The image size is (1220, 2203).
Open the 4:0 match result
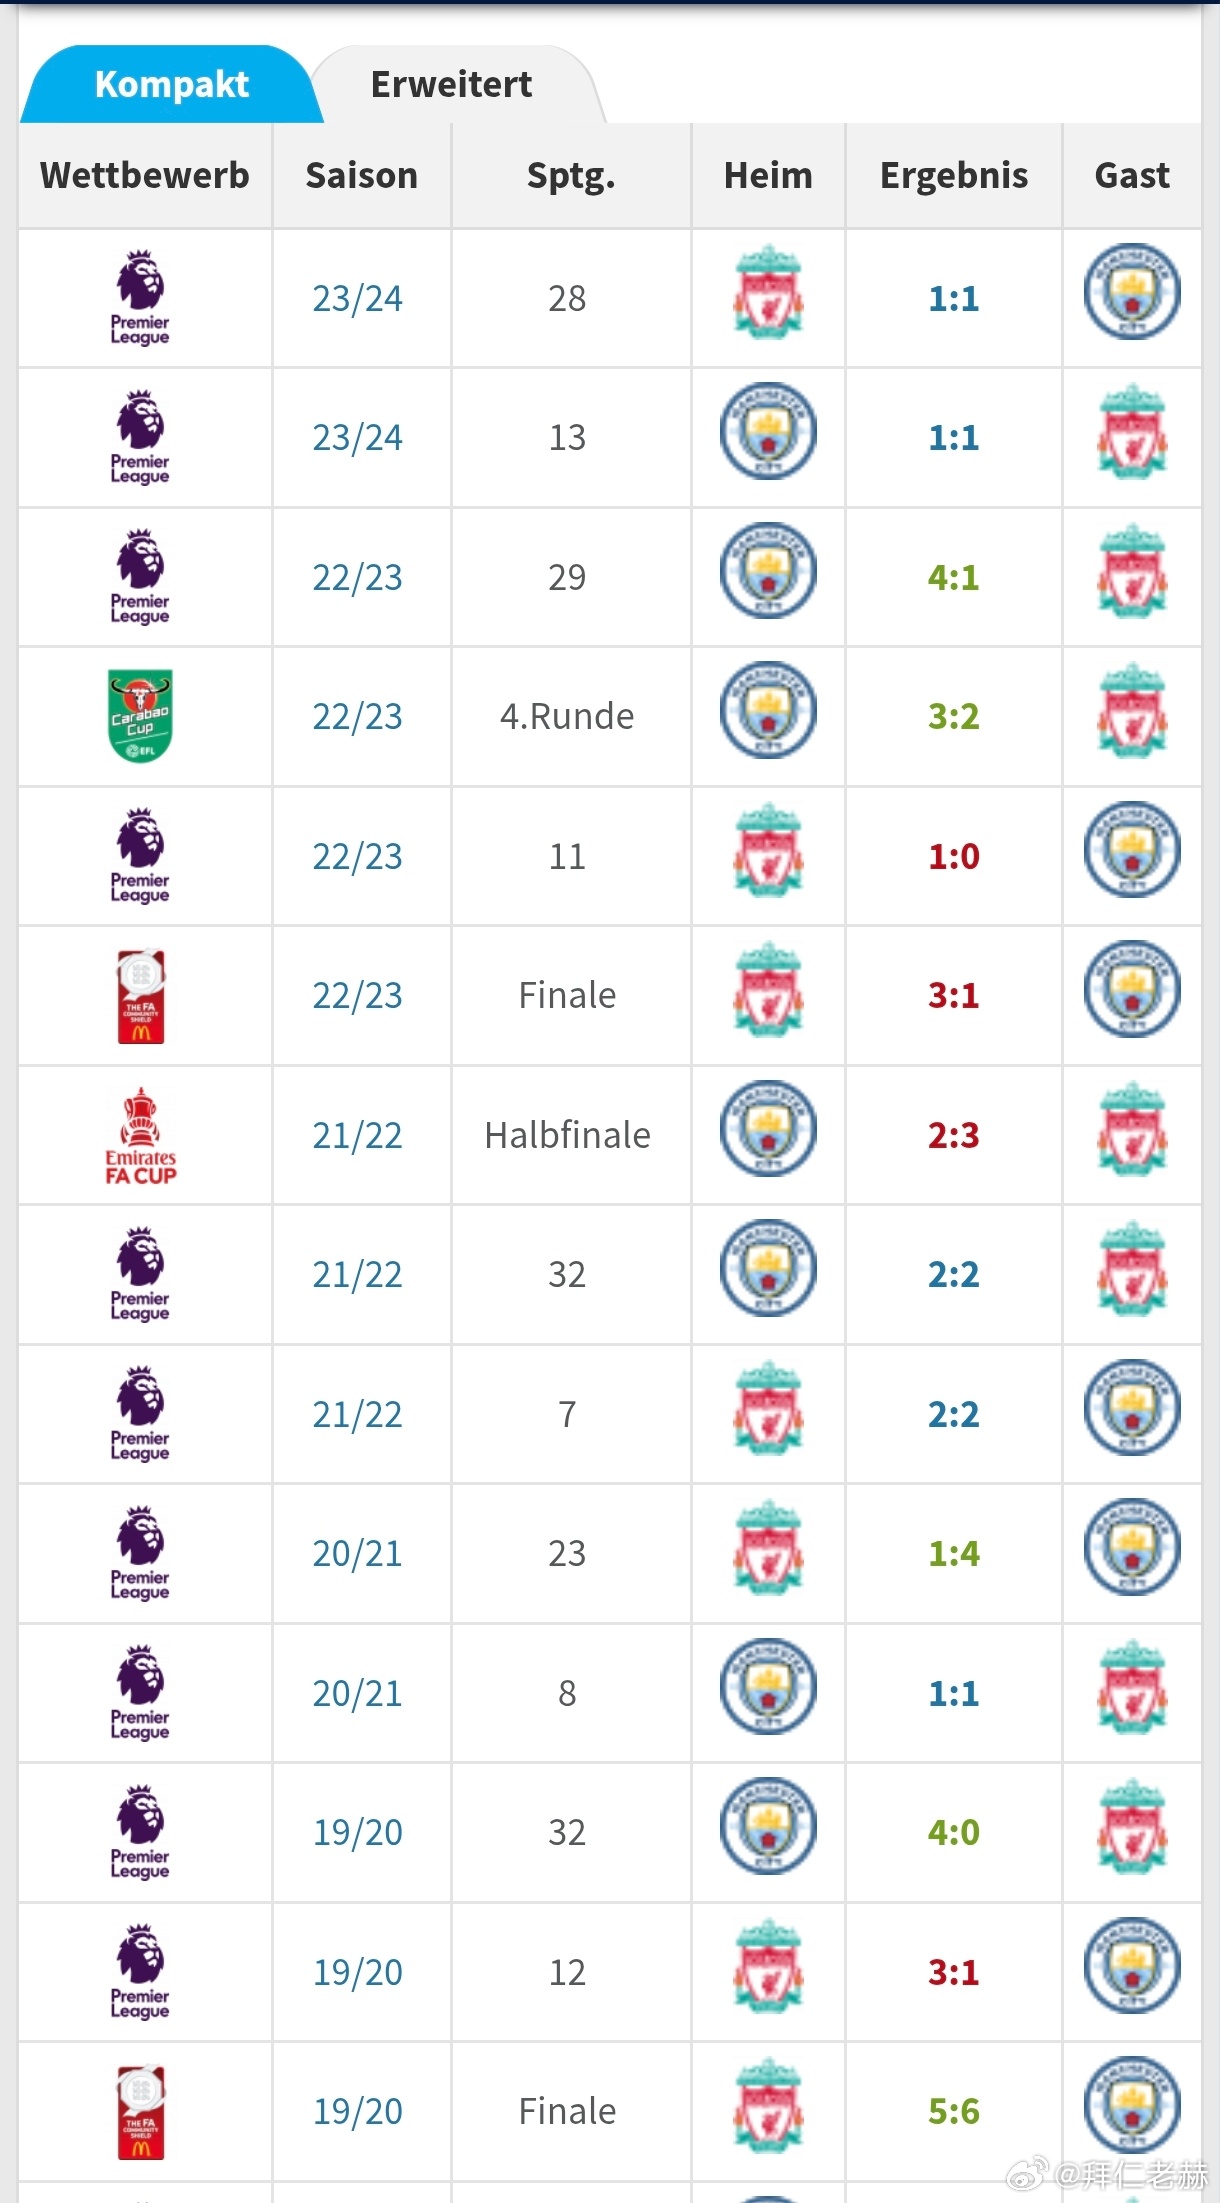tap(953, 1832)
